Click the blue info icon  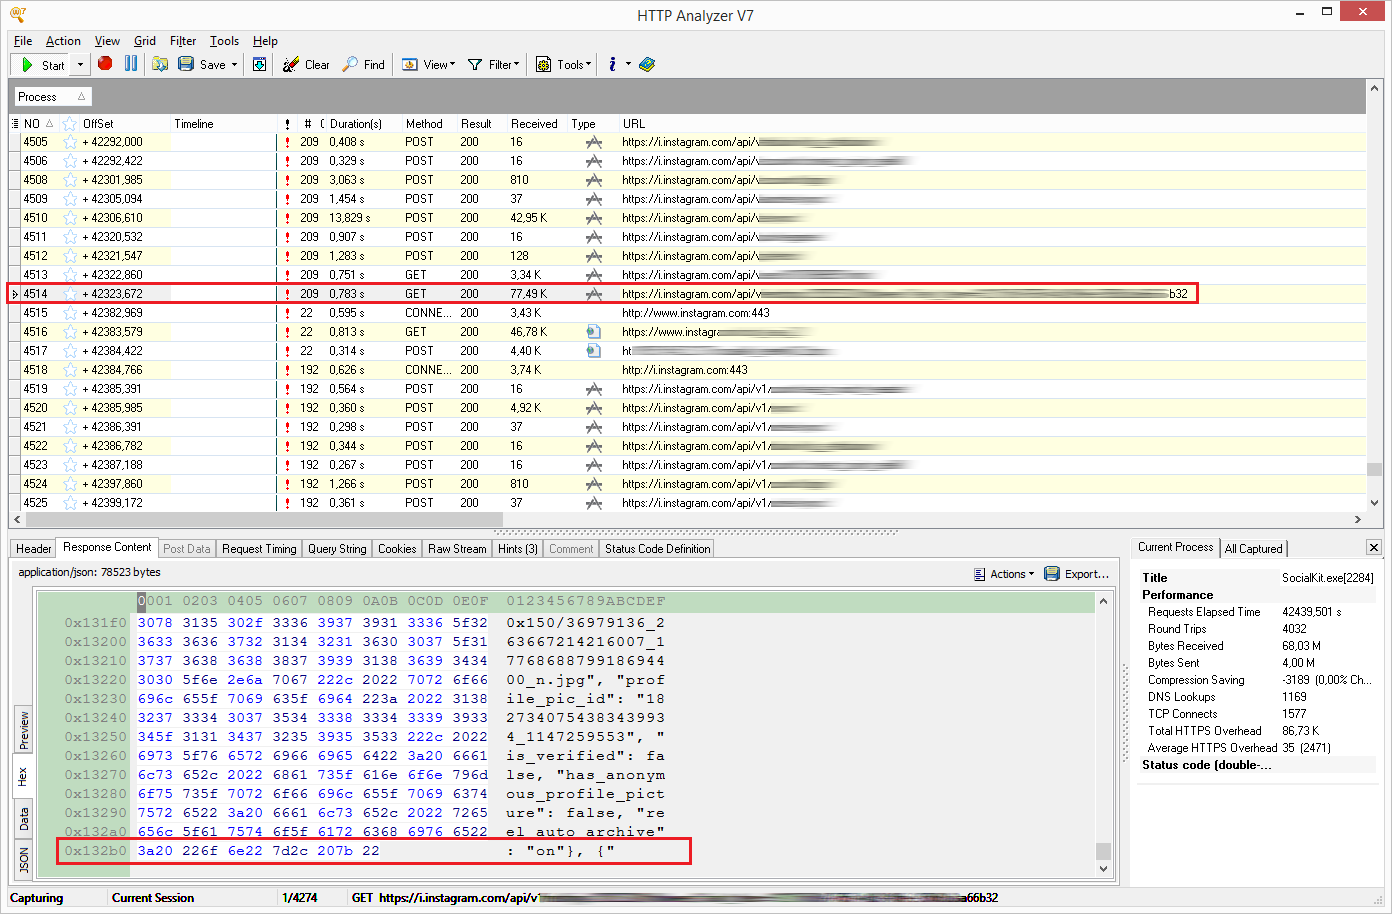click(612, 64)
